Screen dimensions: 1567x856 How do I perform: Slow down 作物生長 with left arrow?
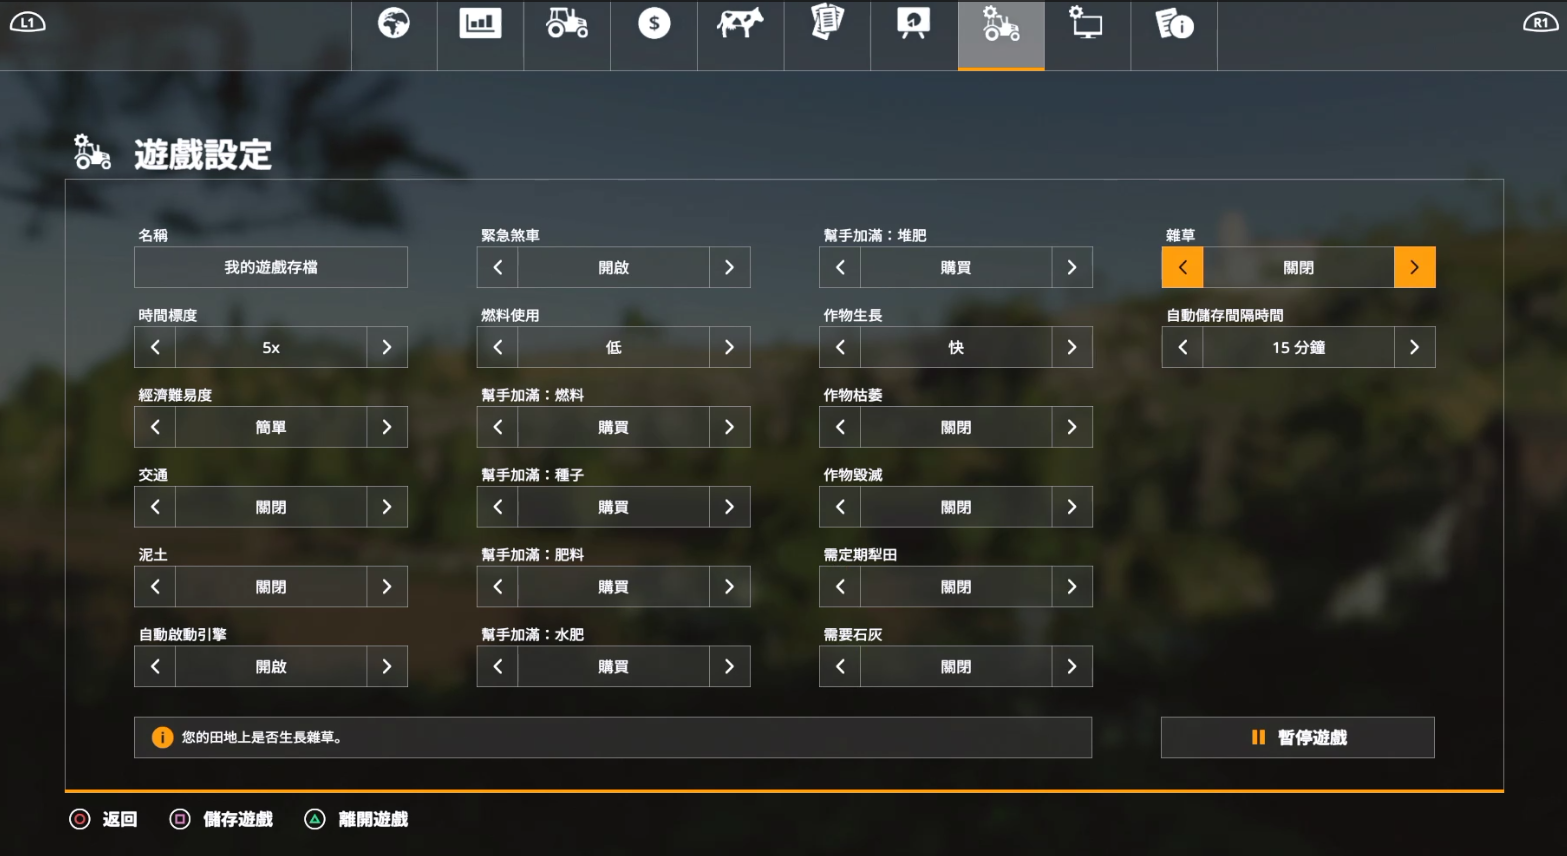pos(840,347)
